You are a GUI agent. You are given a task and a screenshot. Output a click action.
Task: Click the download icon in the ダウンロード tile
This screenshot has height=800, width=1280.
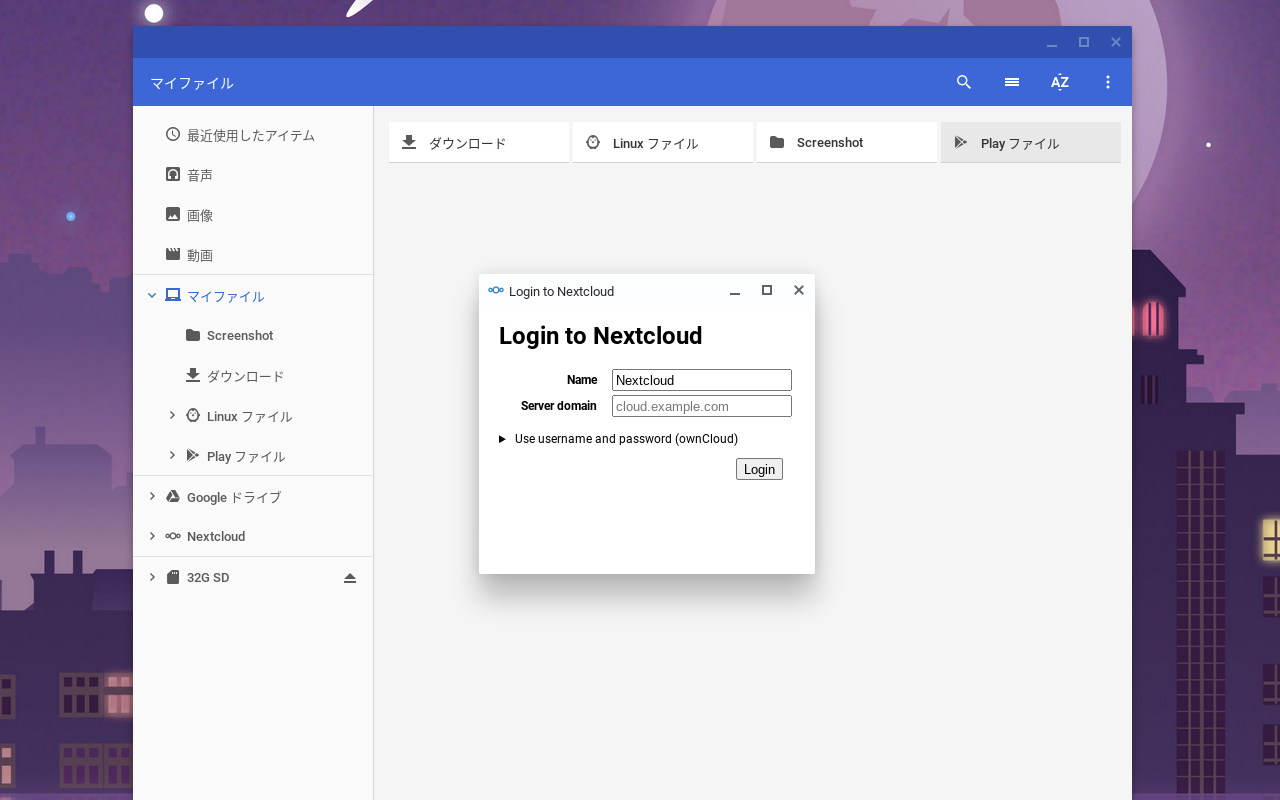pos(409,142)
